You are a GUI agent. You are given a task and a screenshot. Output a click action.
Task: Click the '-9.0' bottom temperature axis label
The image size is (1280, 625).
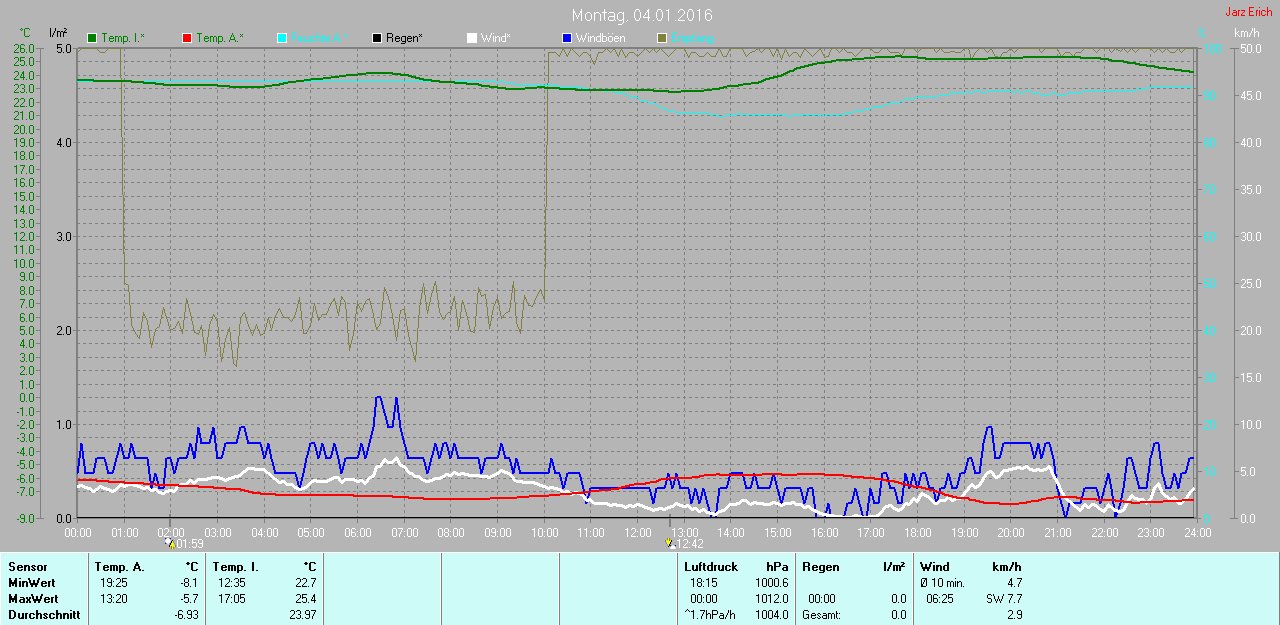click(x=26, y=518)
